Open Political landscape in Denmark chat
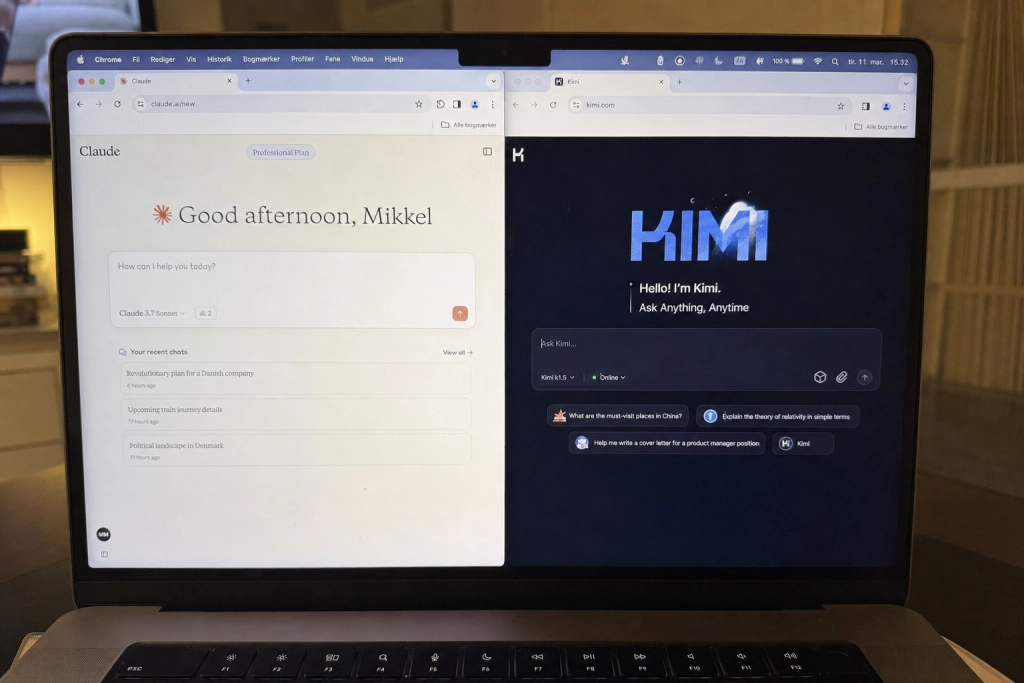 [296, 450]
